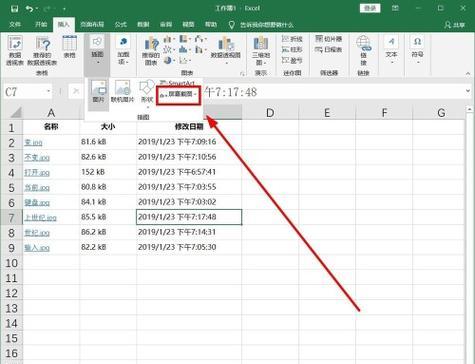Insert a hierarchy chart

coord(185,39)
